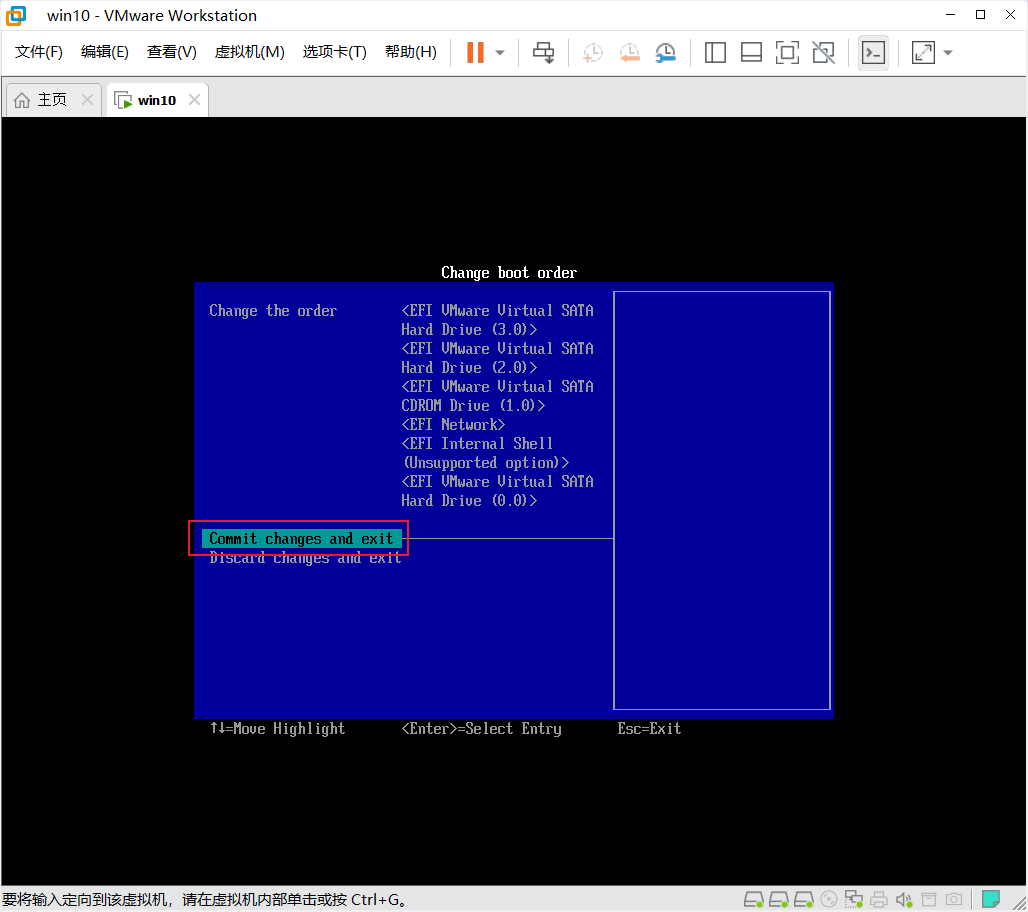The height and width of the screenshot is (912, 1028).
Task: Click the CD/DVD drive status icon
Action: [829, 899]
